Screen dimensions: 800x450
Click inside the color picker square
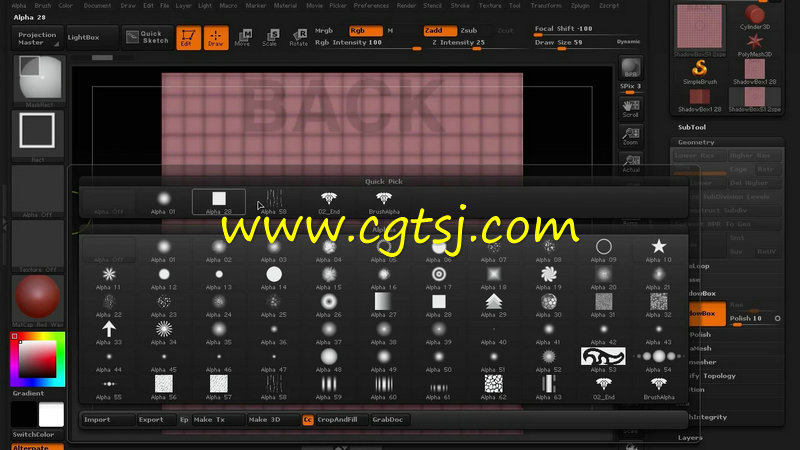pos(37,359)
